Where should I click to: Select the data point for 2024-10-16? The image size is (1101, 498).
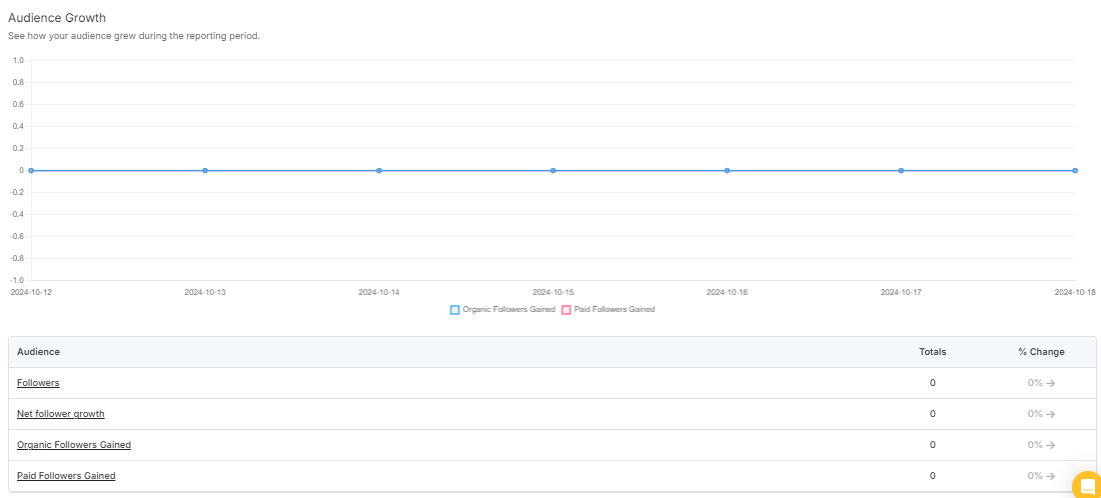tap(727, 171)
